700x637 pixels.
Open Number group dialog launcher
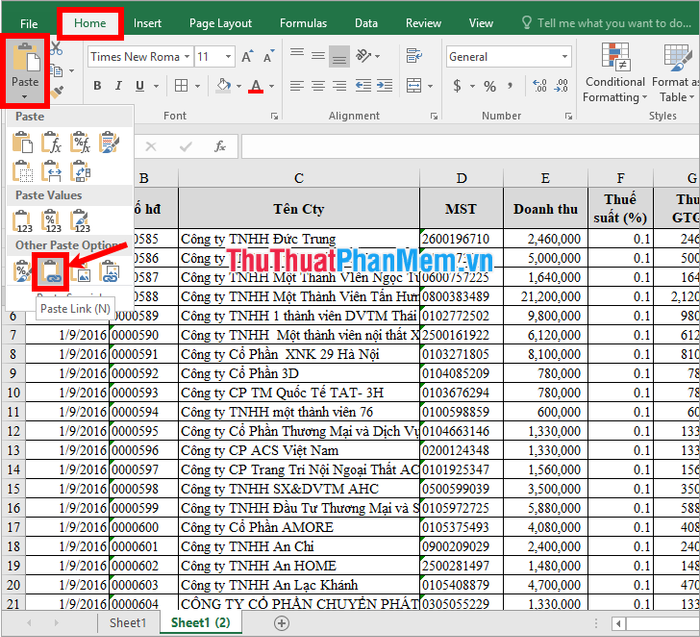(x=568, y=116)
